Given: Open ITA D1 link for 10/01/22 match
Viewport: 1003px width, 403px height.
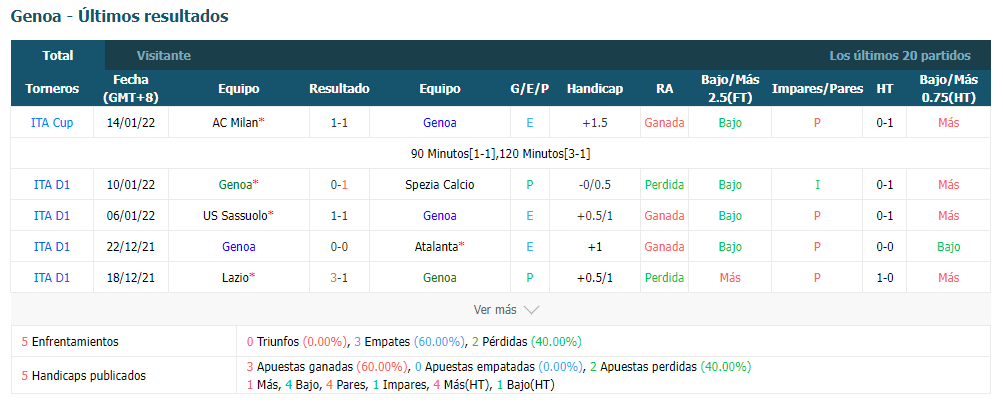Looking at the screenshot, I should coord(52,185).
